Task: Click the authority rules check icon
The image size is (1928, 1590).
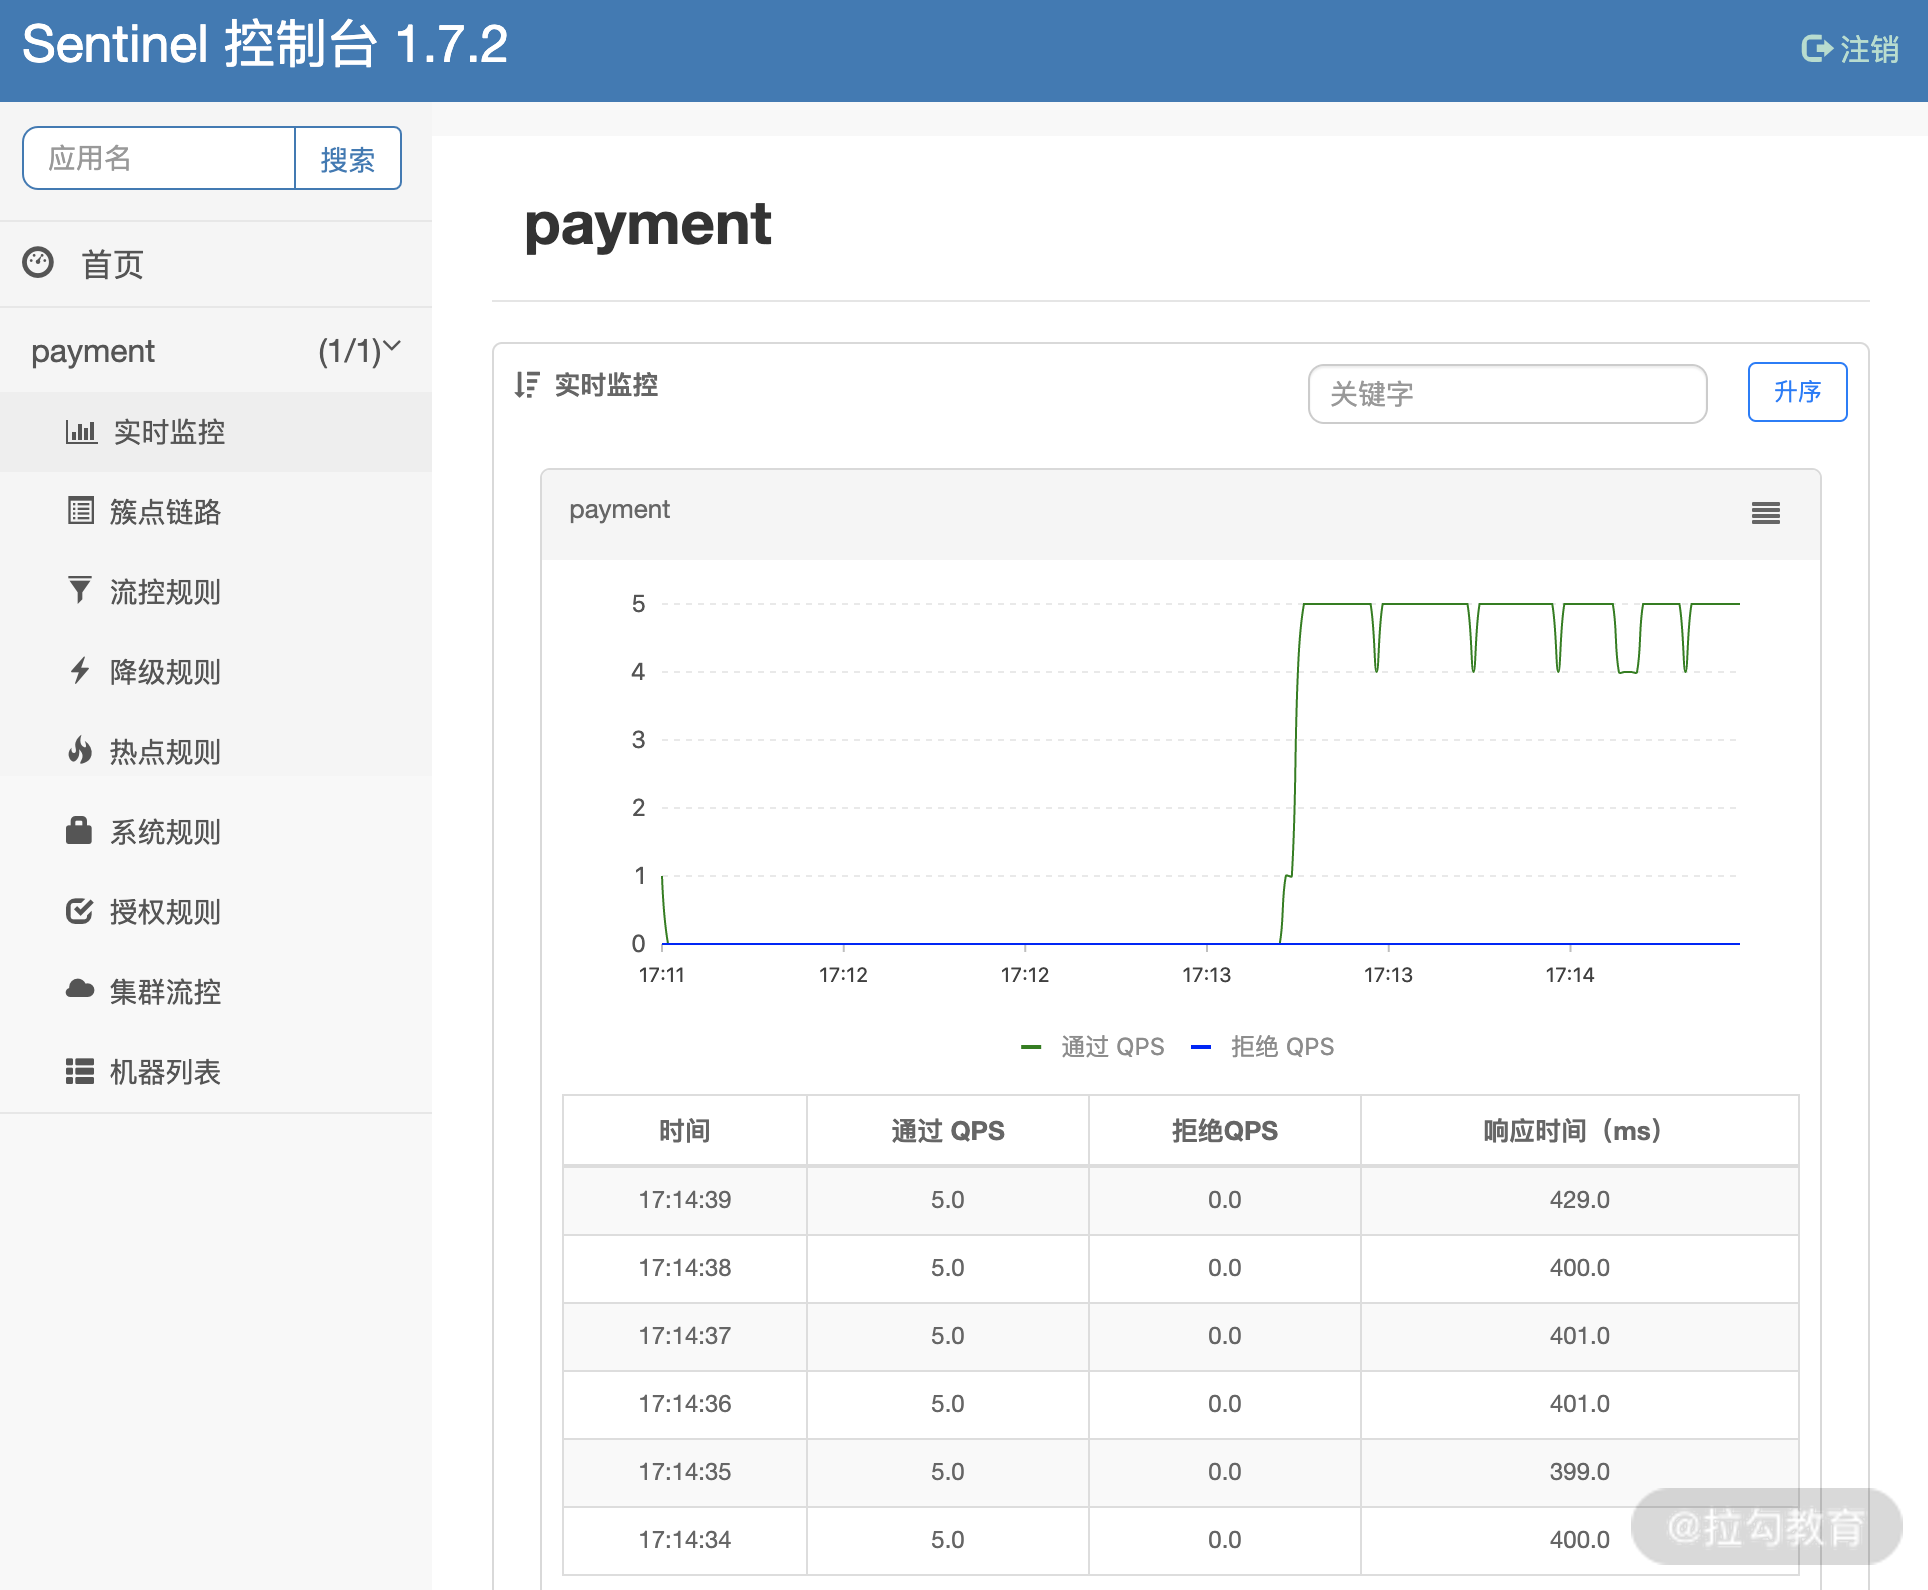Action: tap(80, 910)
